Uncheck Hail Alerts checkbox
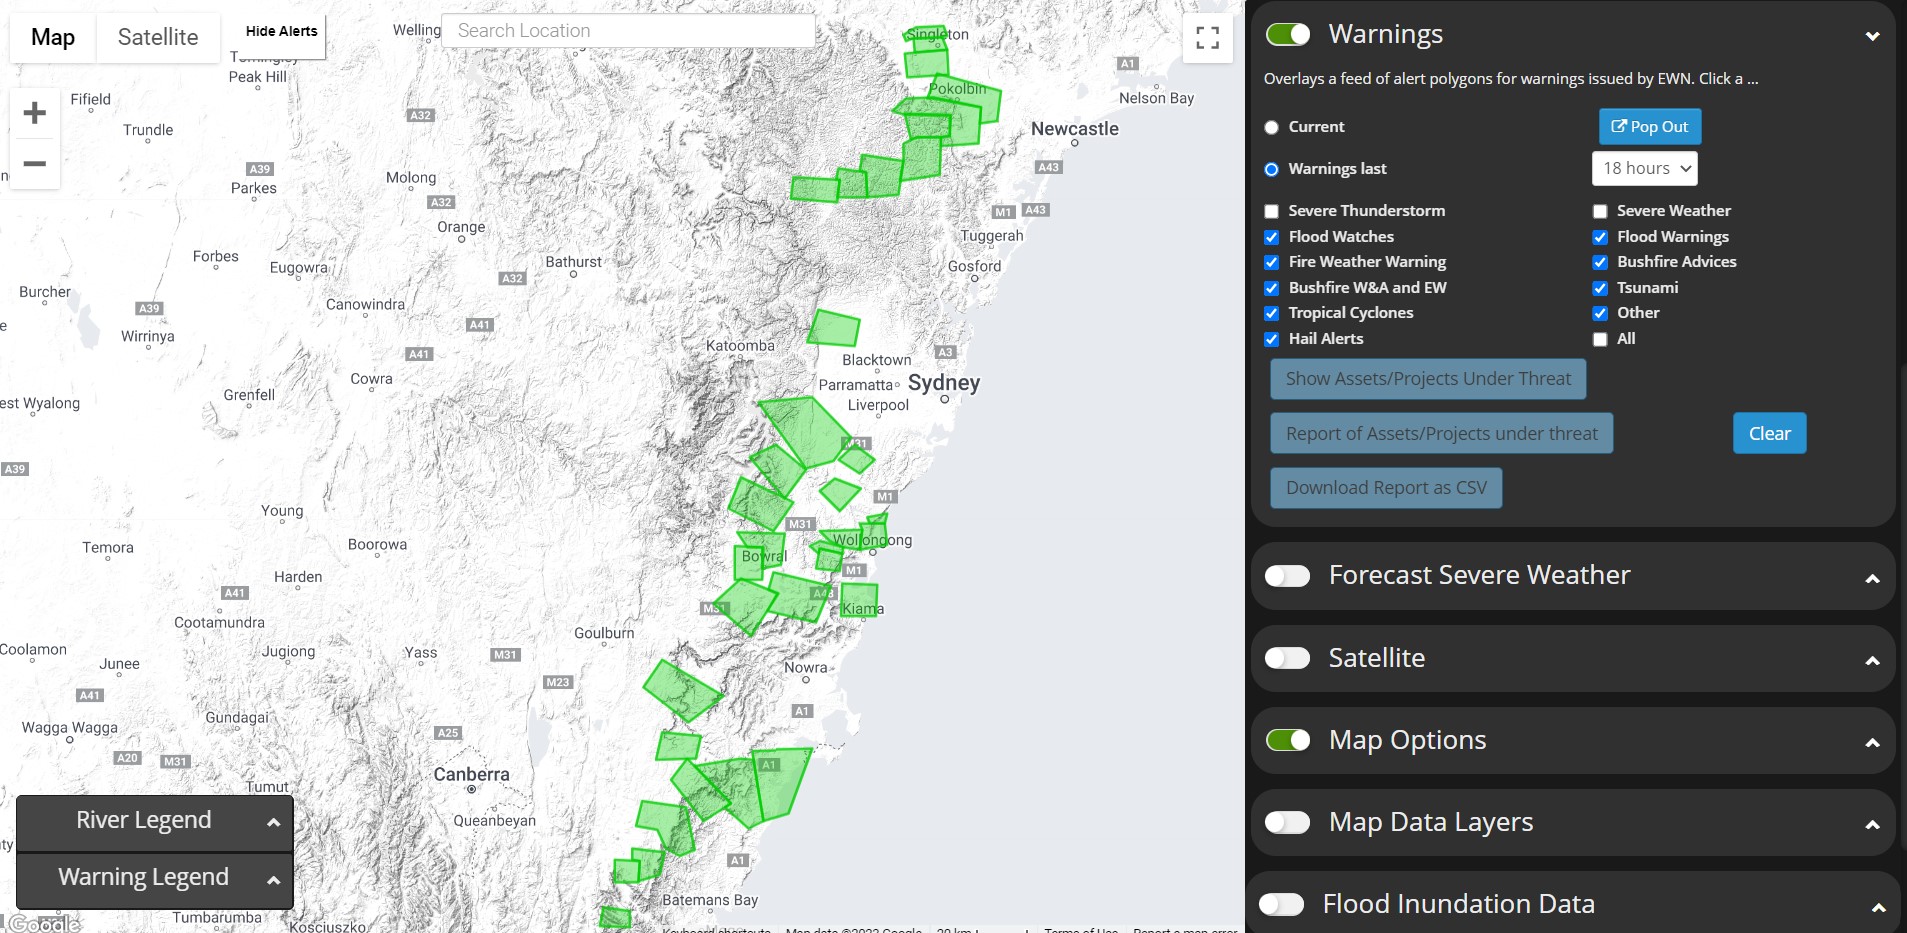 [1271, 339]
